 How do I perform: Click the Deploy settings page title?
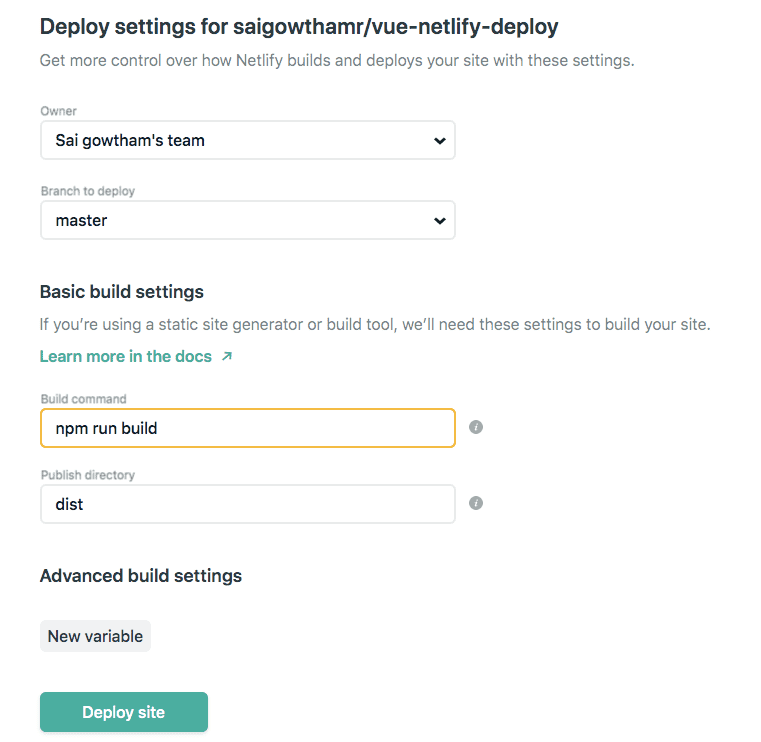[299, 27]
